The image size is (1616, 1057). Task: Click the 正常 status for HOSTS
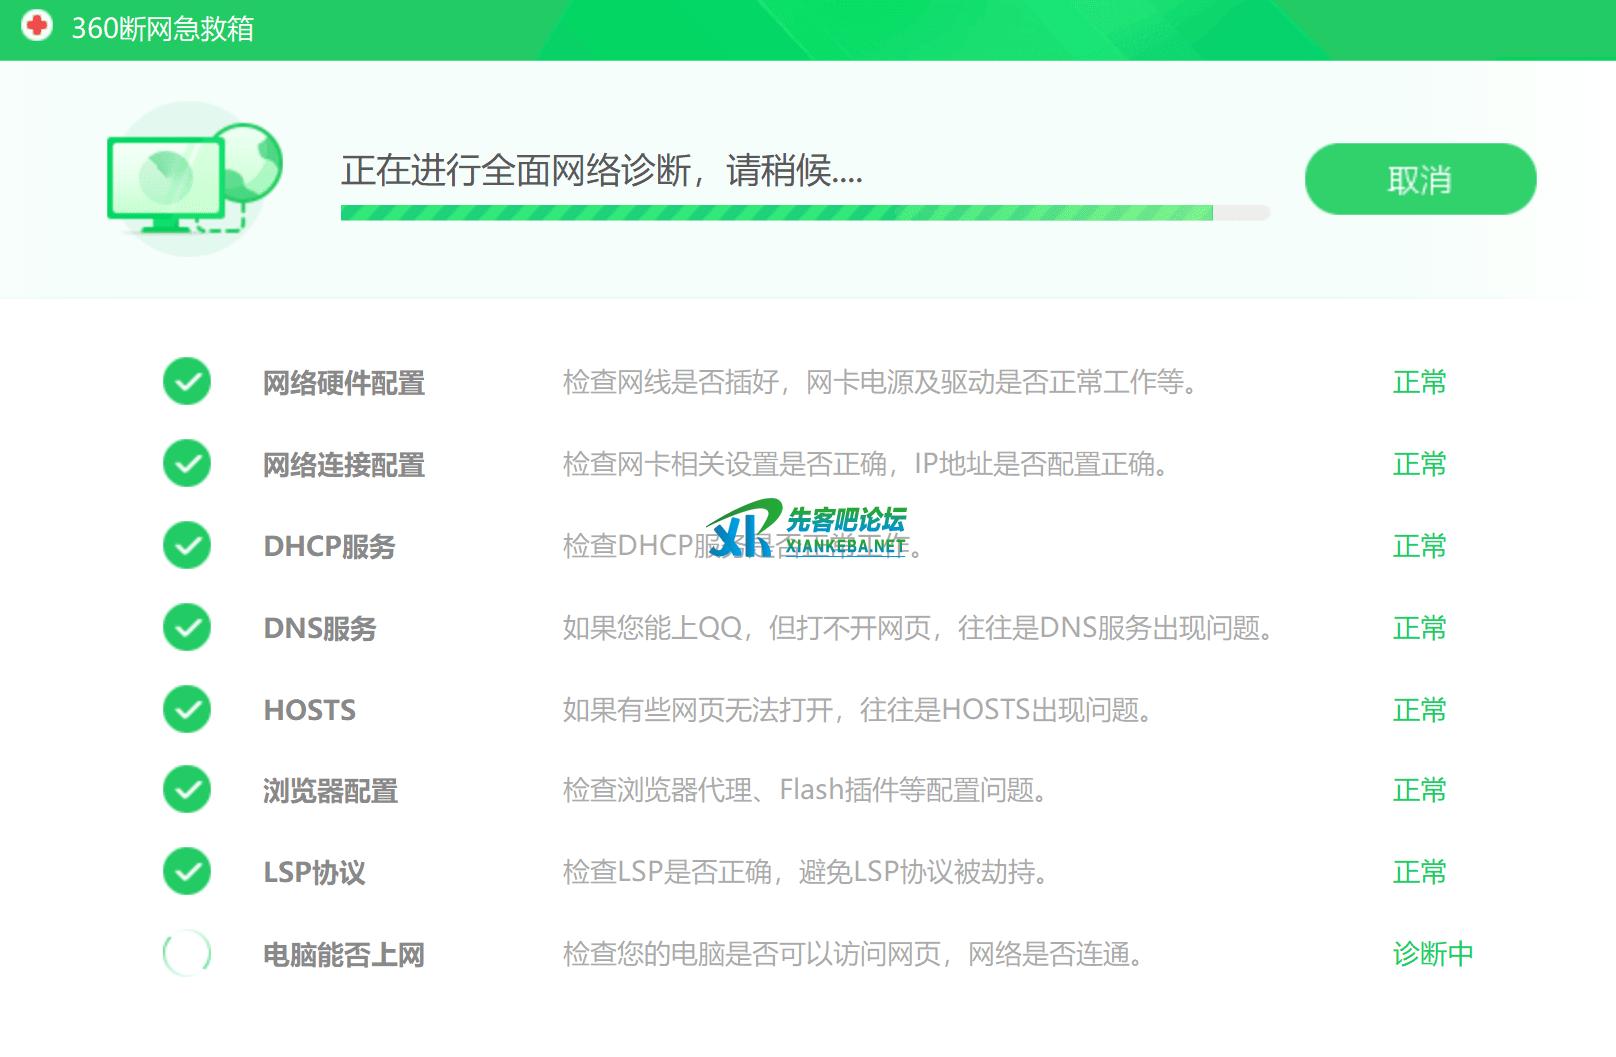pyautogui.click(x=1419, y=710)
